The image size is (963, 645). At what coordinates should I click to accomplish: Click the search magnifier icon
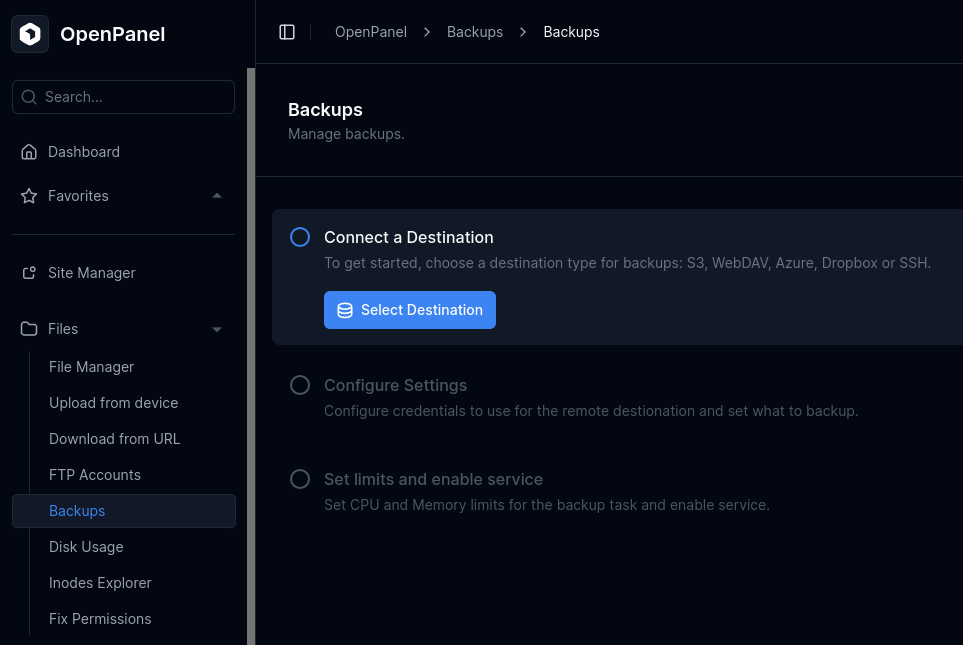30,97
